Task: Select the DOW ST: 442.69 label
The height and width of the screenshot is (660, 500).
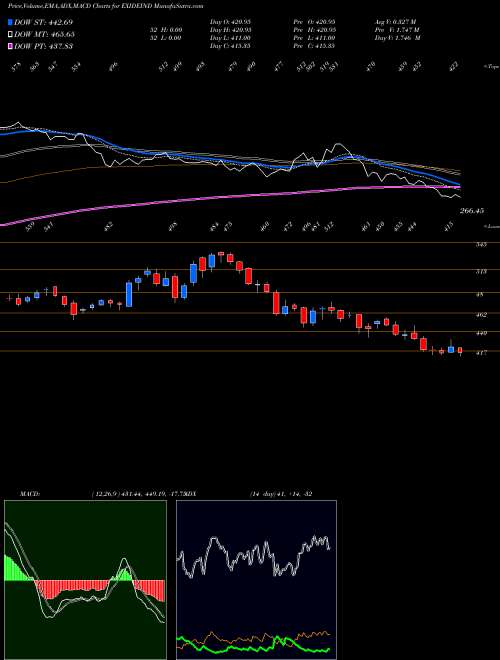Action: click(44, 22)
